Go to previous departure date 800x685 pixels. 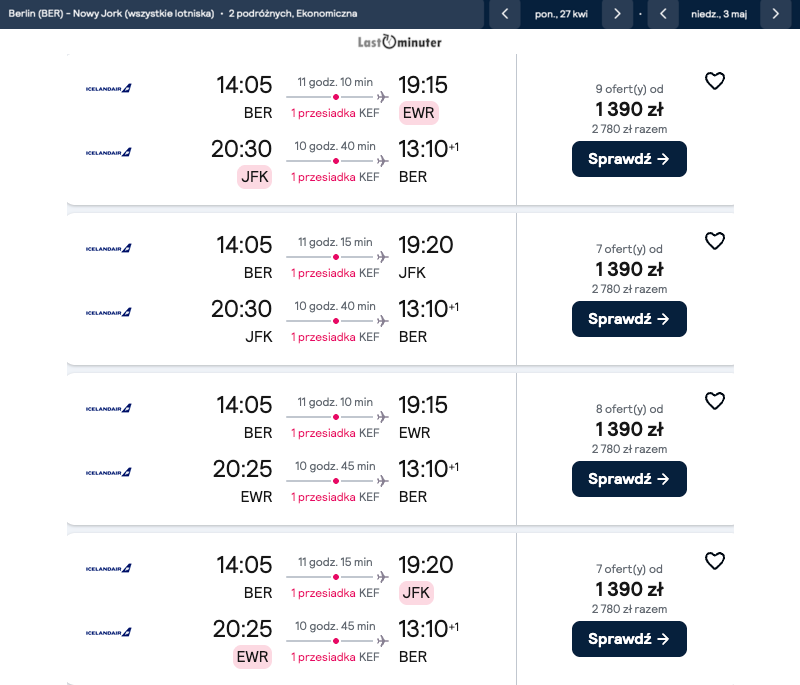click(x=505, y=14)
